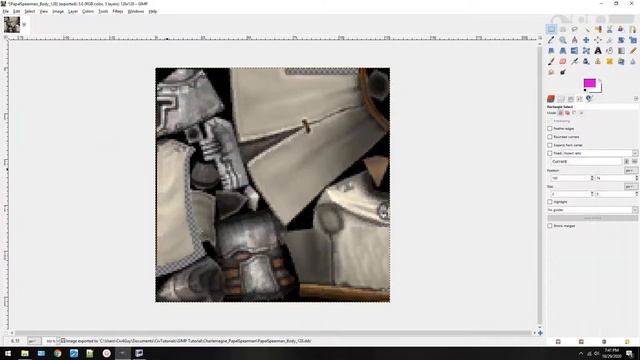Select the Eraser tool
Viewport: 640px width, 360px height.
click(x=563, y=61)
